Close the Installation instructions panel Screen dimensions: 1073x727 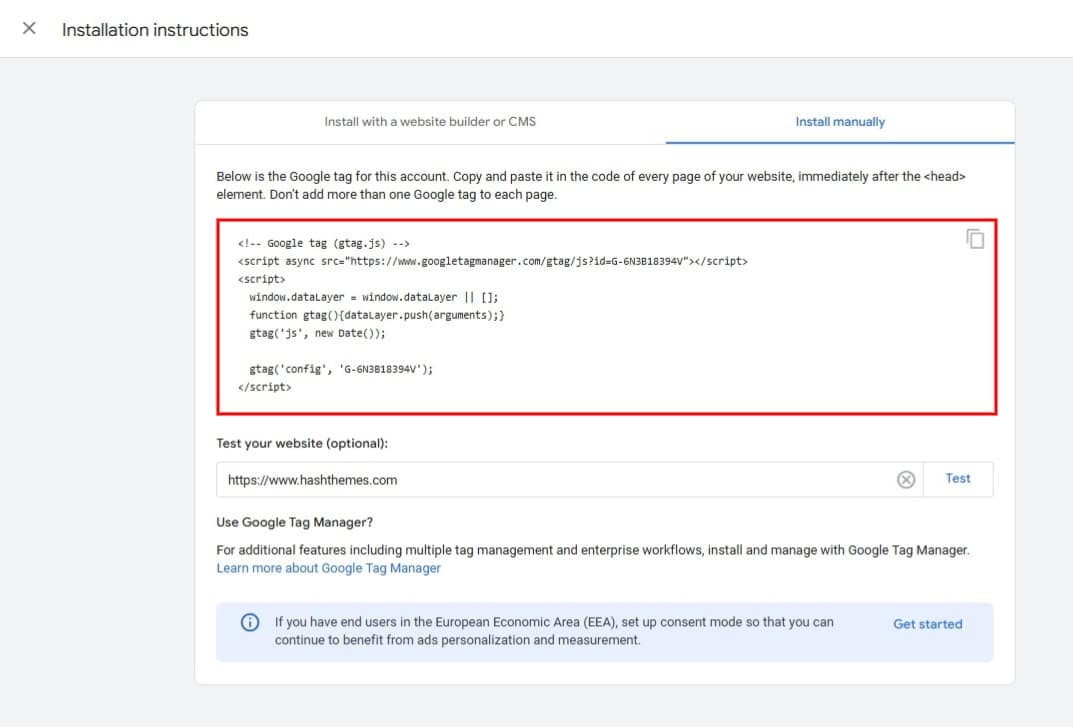point(29,29)
